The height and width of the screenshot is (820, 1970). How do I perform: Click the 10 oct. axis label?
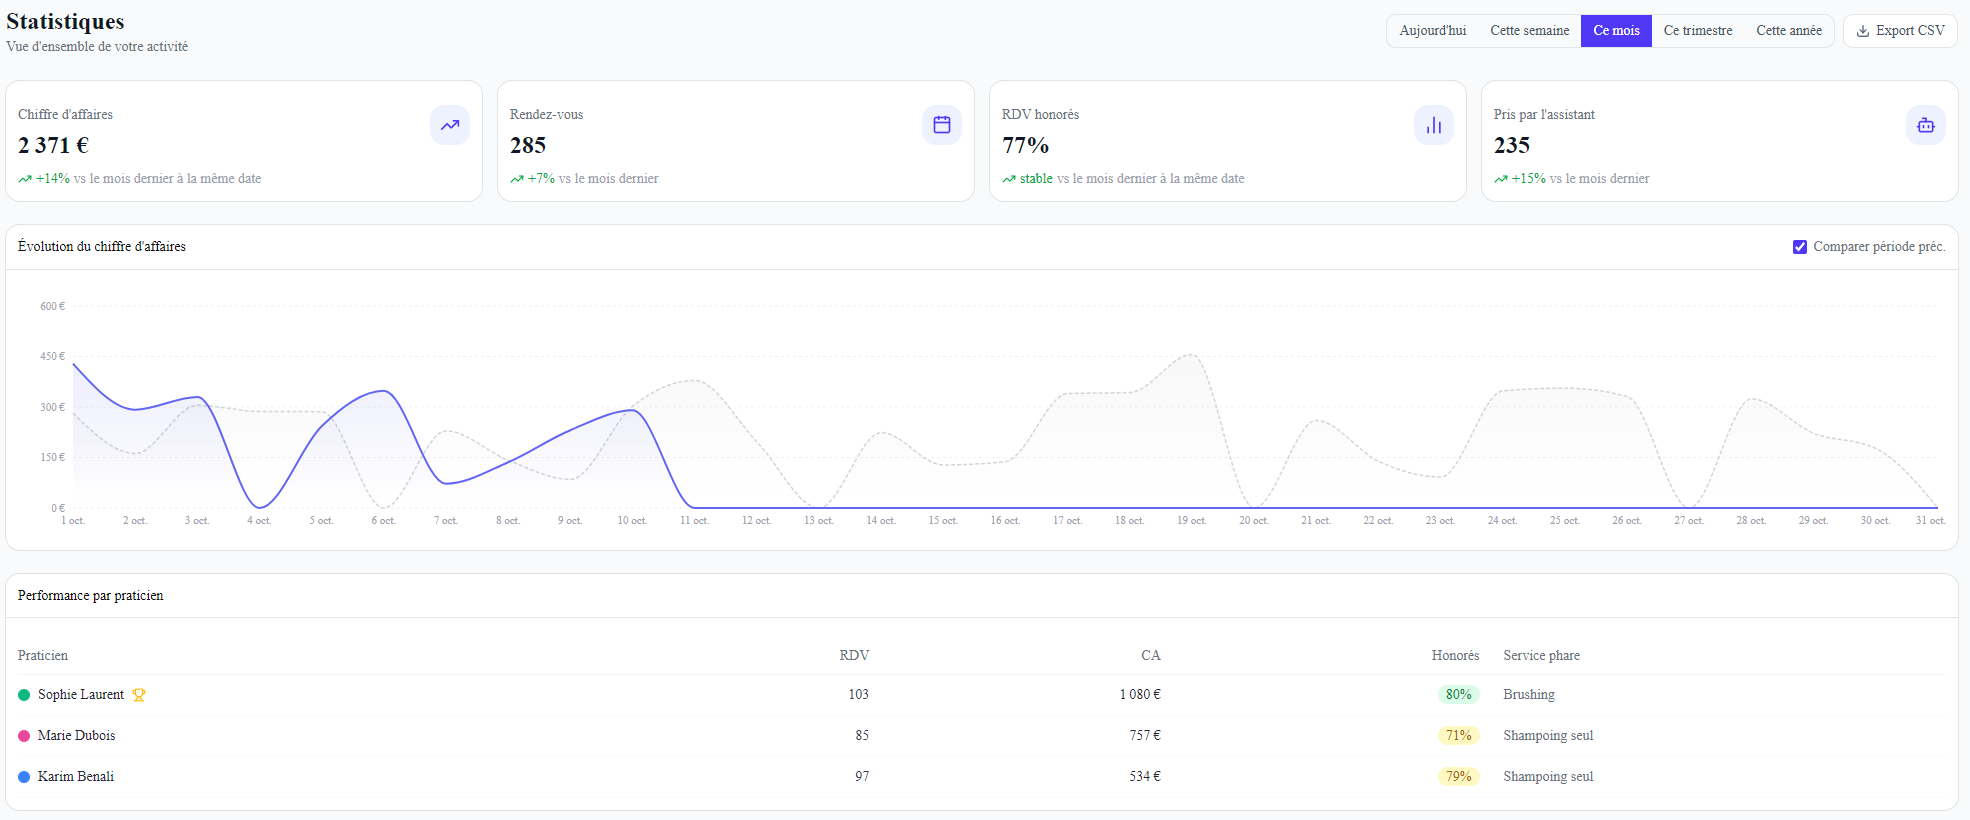click(632, 521)
